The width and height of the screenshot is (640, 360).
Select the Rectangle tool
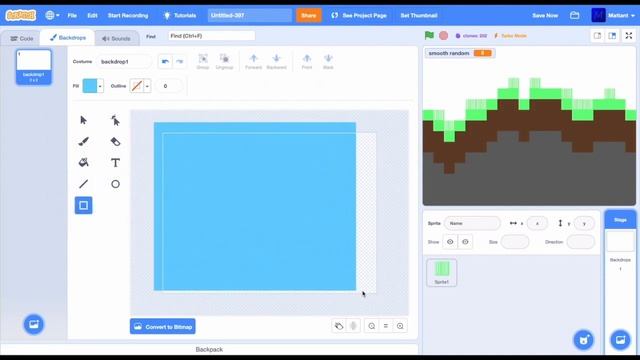point(83,205)
